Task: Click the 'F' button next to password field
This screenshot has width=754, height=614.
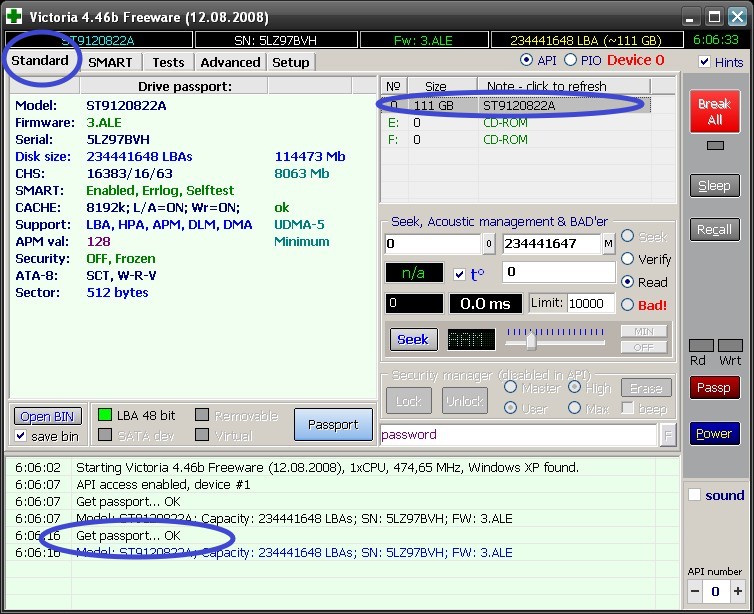Action: [668, 434]
